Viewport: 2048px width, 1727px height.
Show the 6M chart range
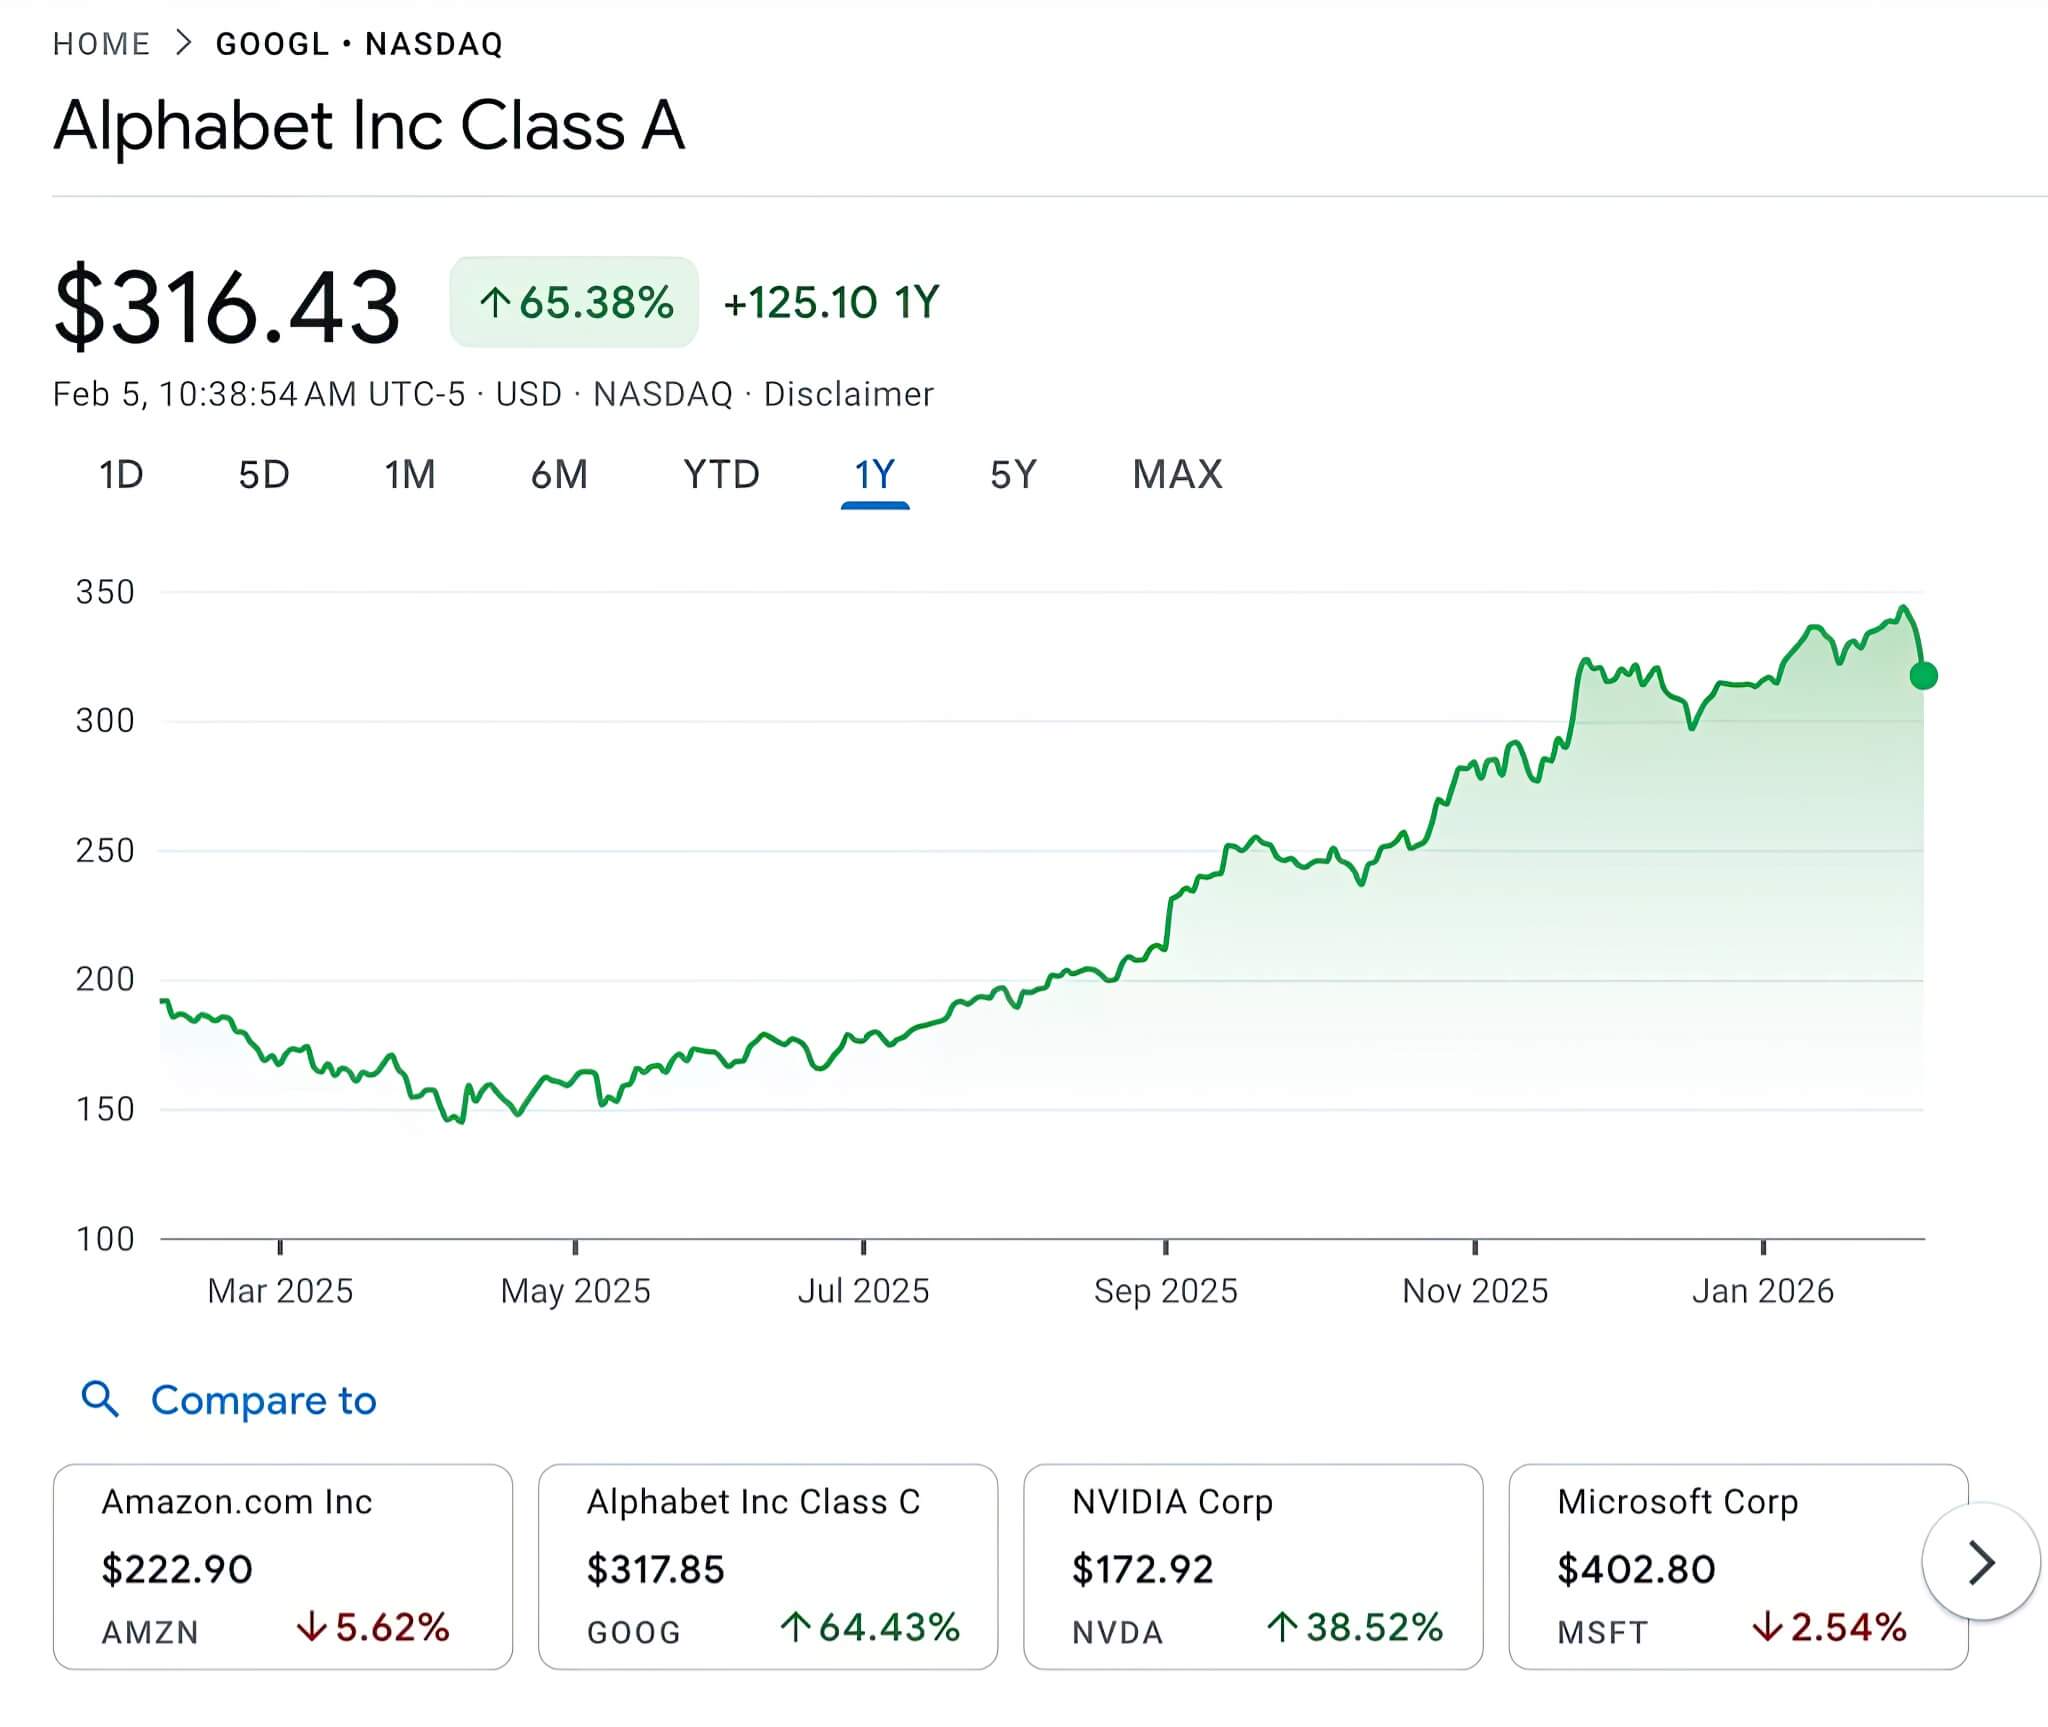tap(559, 474)
